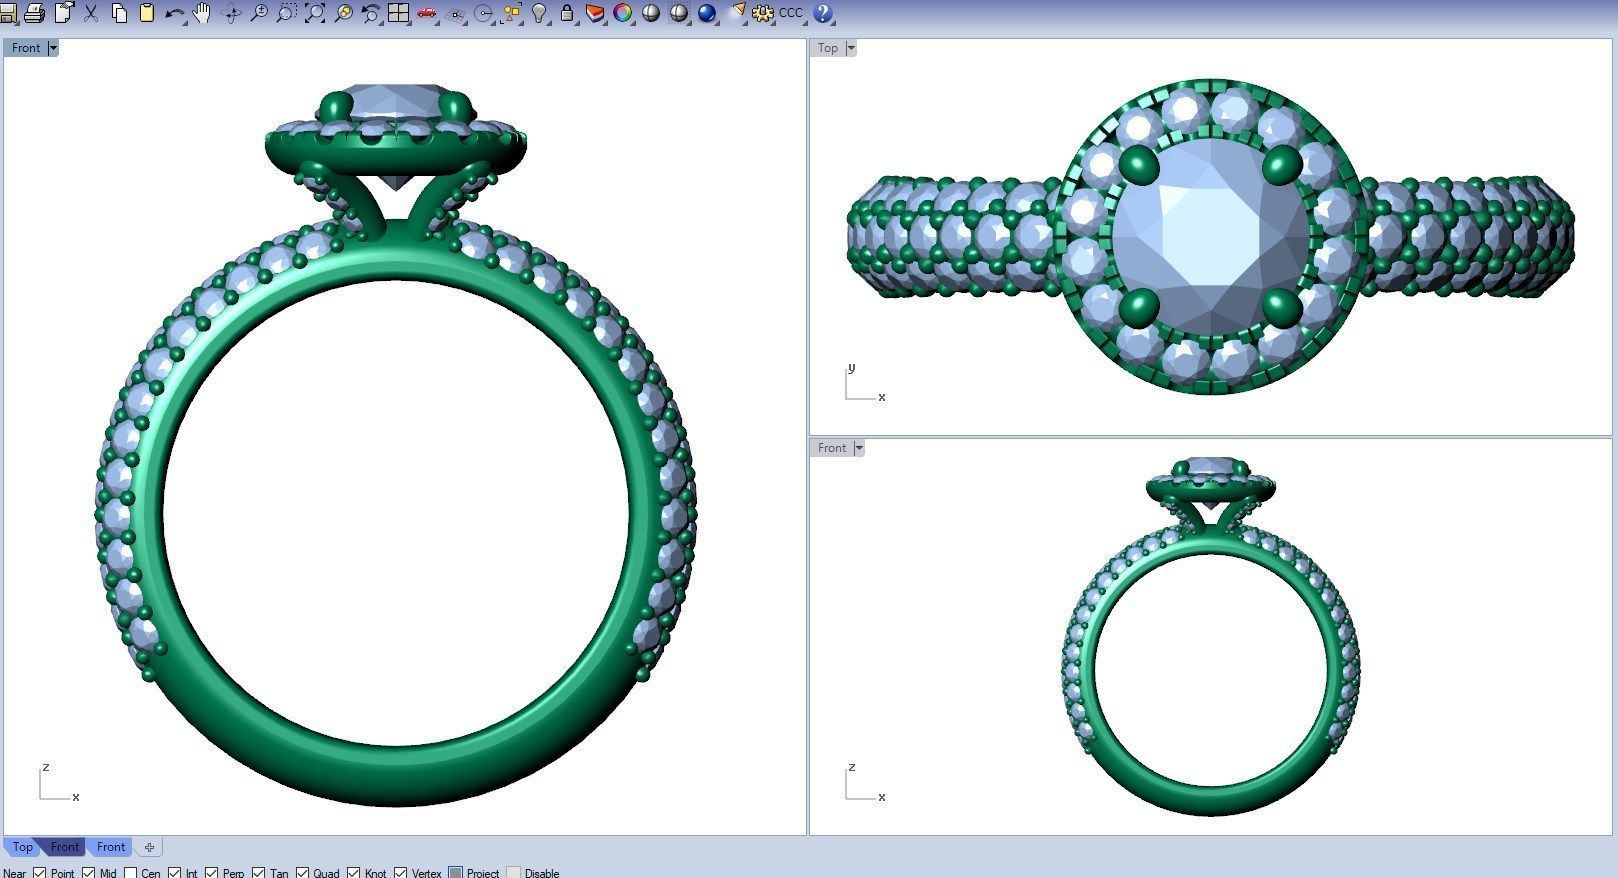Click the red car icon

click(x=427, y=13)
